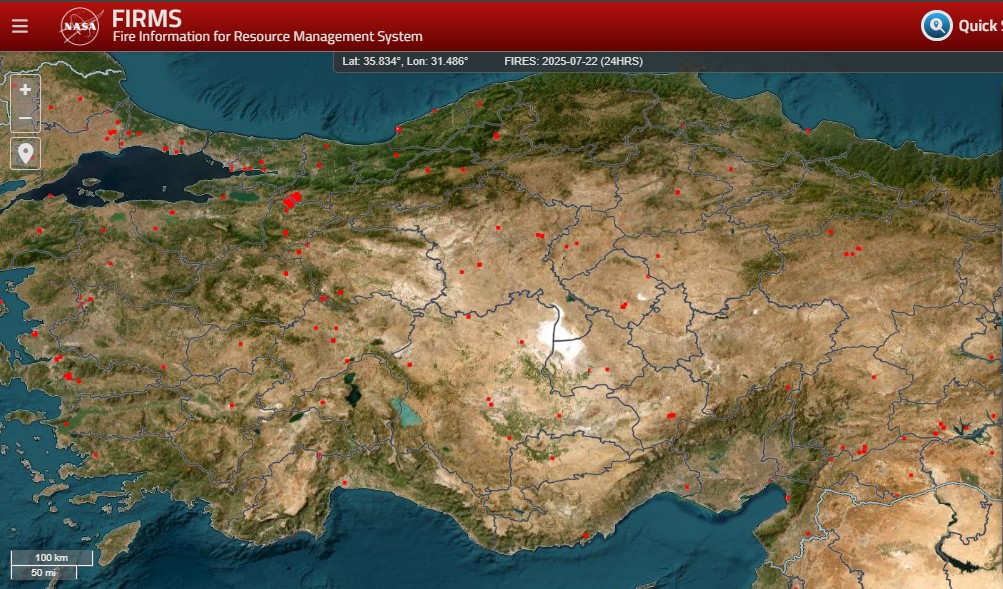Click the large island at bottom left

pos(119,541)
